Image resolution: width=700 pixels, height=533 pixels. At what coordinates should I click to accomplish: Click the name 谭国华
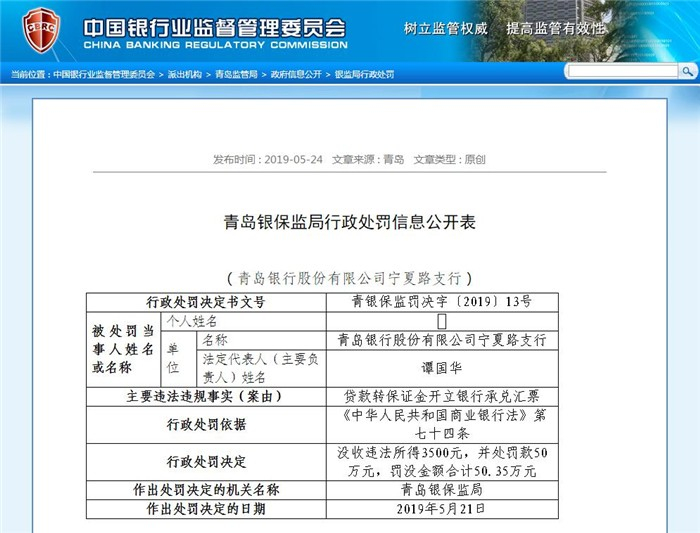pyautogui.click(x=442, y=368)
